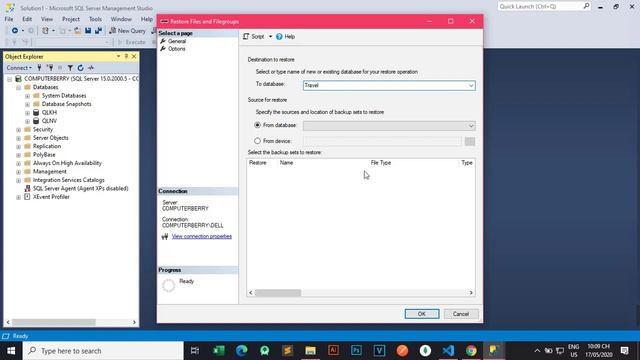Open Google Chrome from the taskbar
This screenshot has width=640, height=360.
(x=471, y=351)
